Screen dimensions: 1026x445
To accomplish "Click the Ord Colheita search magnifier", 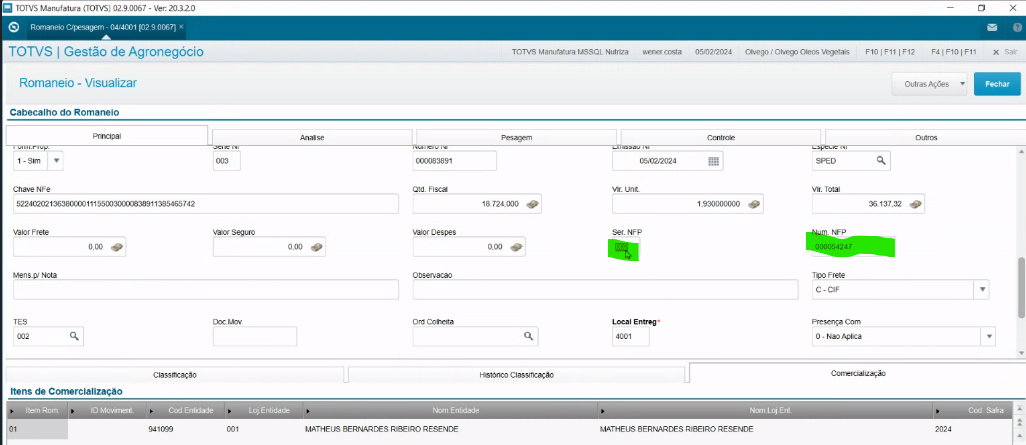I will (529, 336).
